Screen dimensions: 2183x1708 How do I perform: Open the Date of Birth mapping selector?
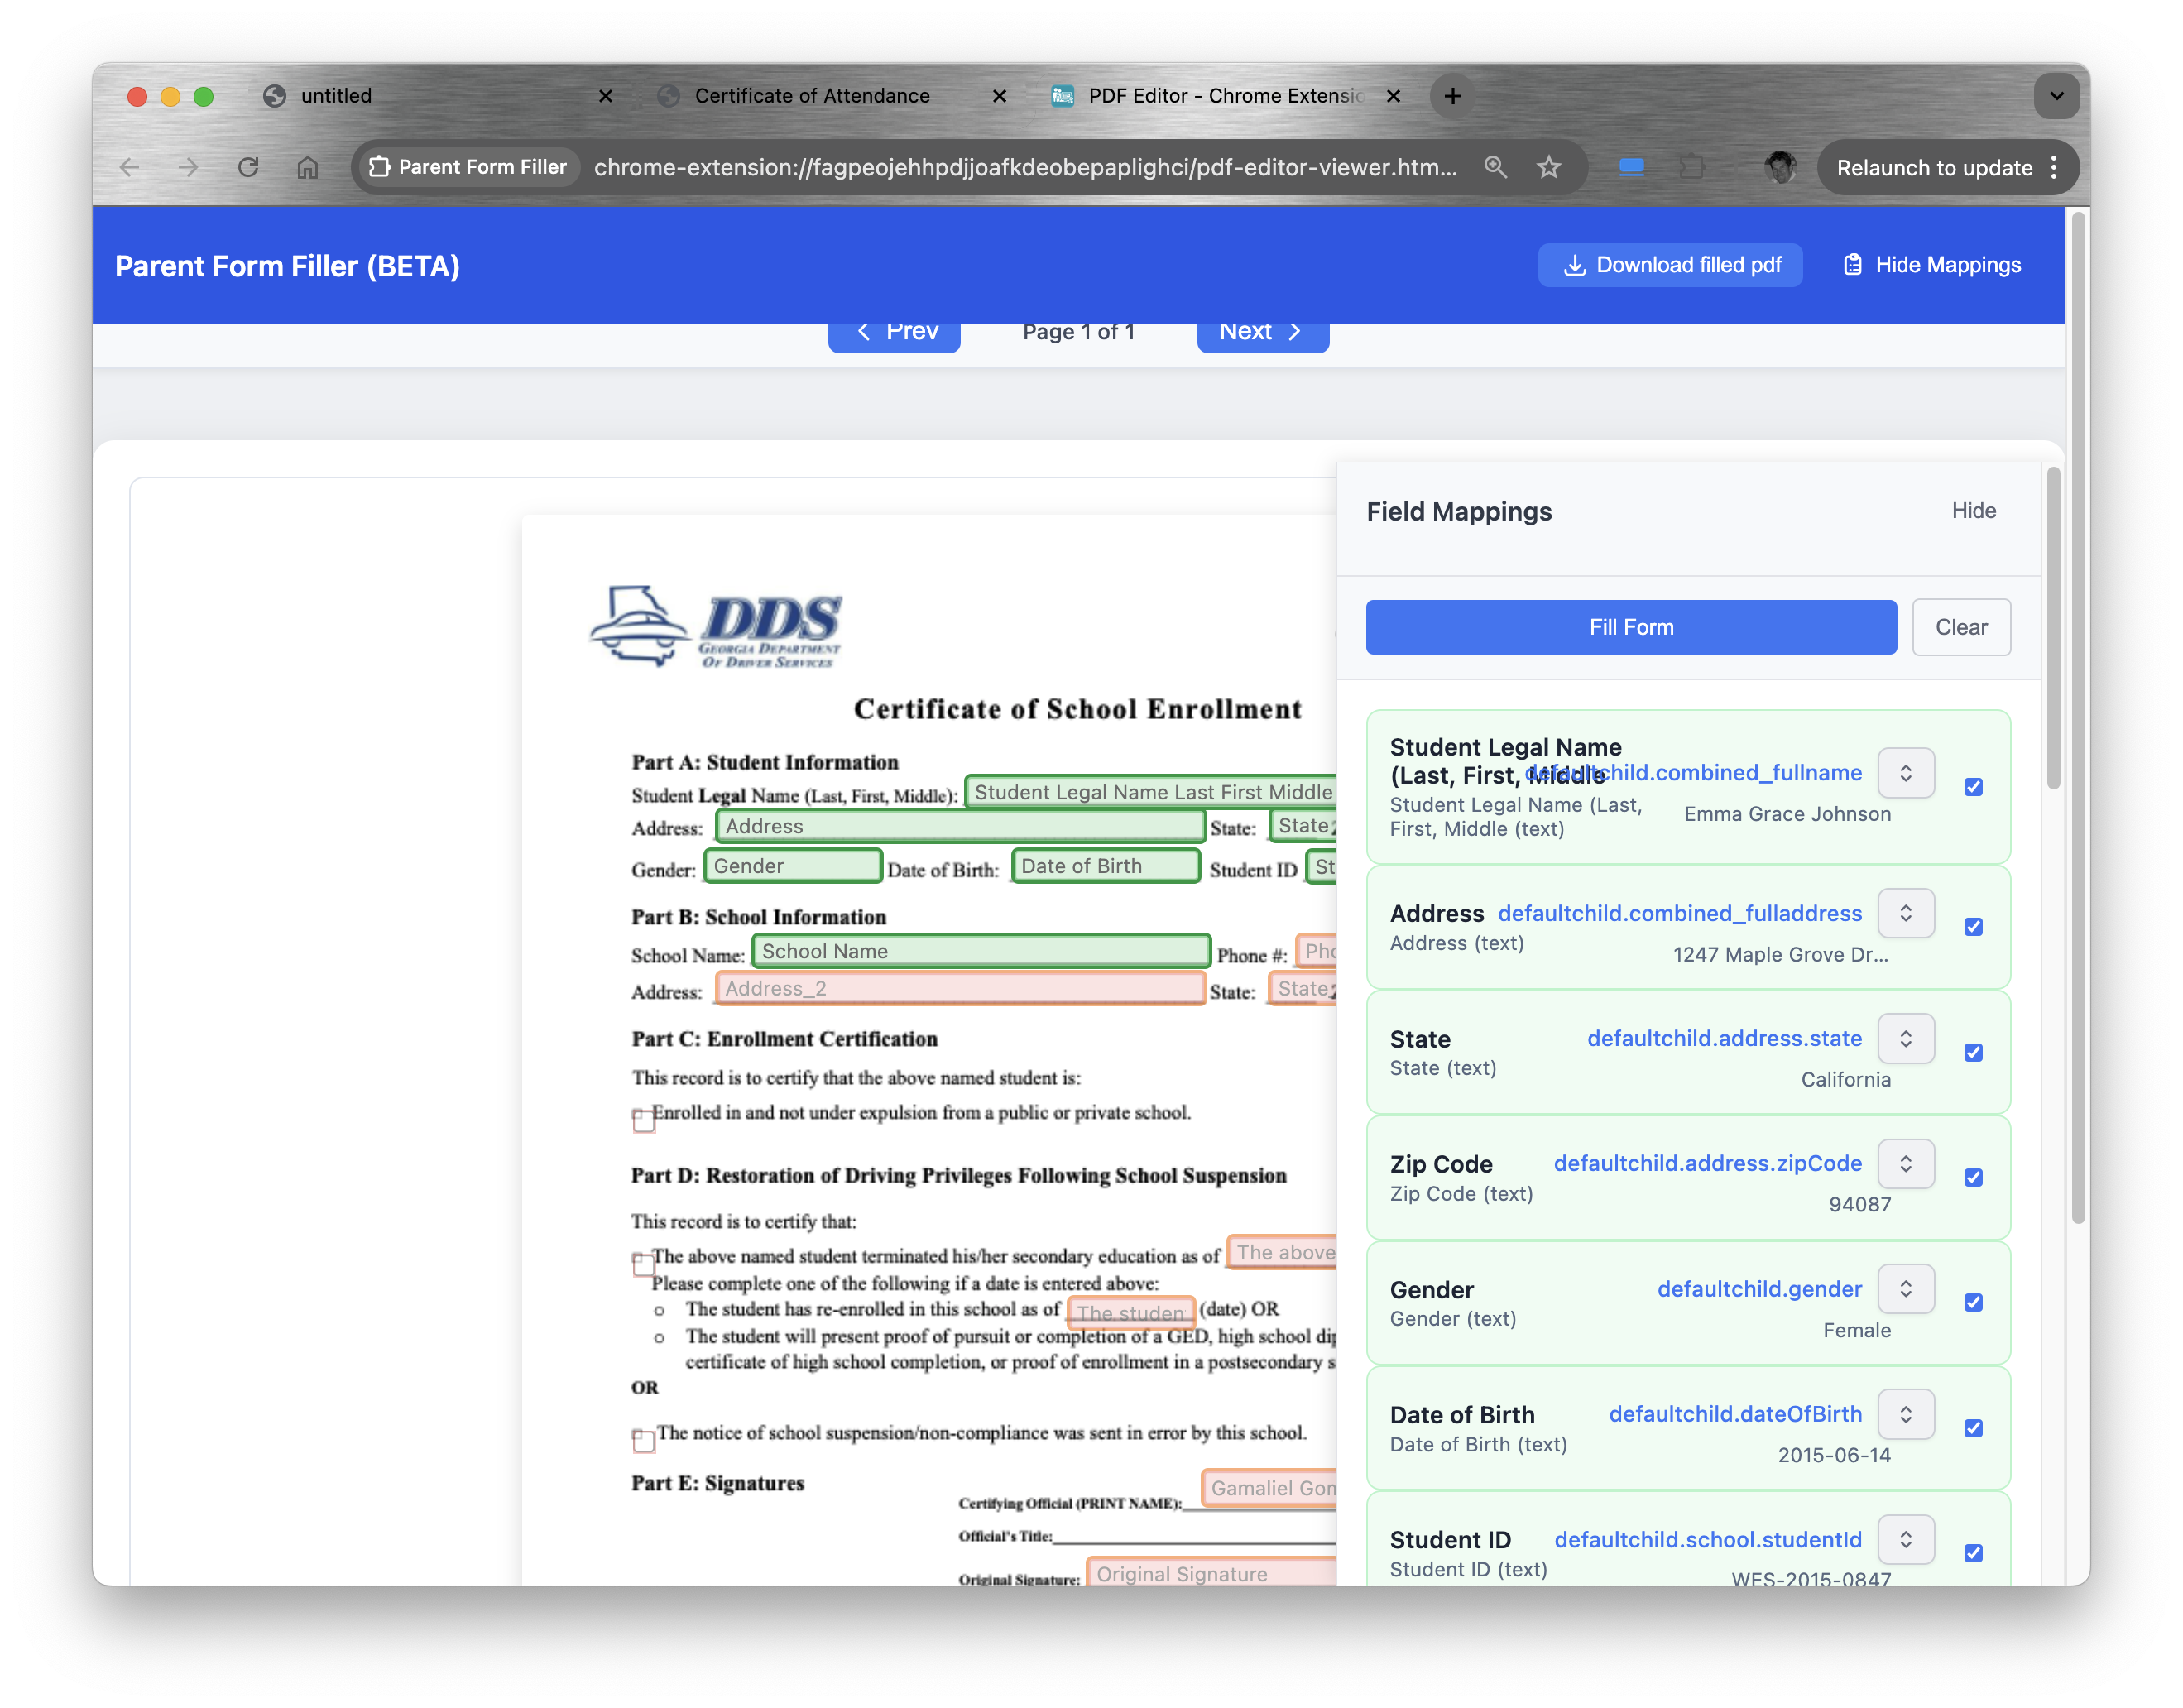pyautogui.click(x=1906, y=1414)
